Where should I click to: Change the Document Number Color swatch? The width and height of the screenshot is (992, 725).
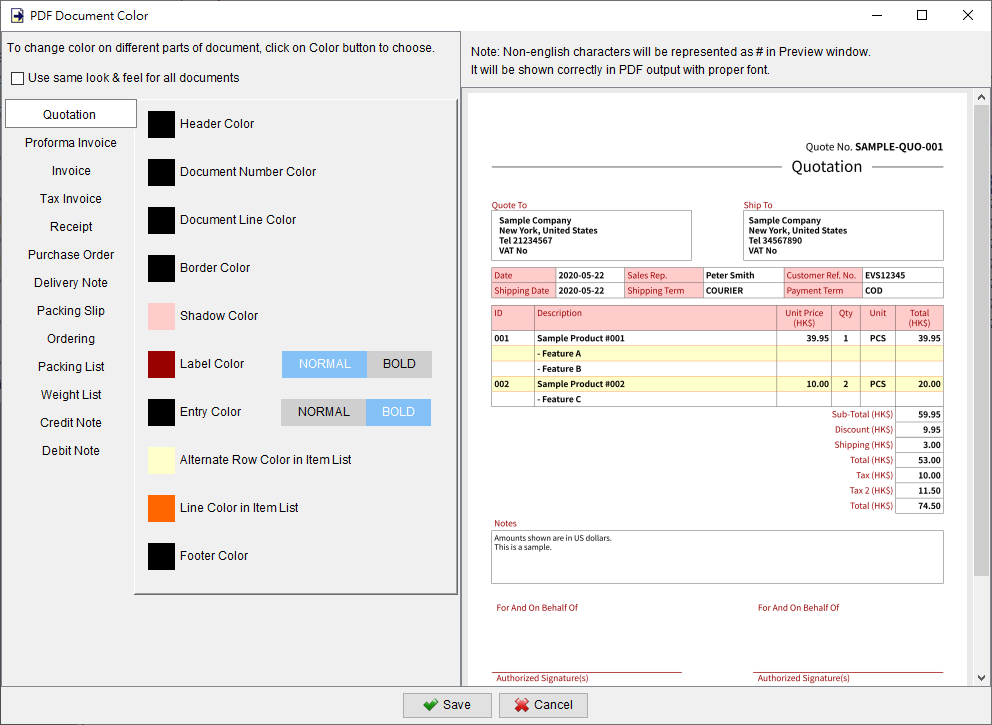tap(161, 172)
